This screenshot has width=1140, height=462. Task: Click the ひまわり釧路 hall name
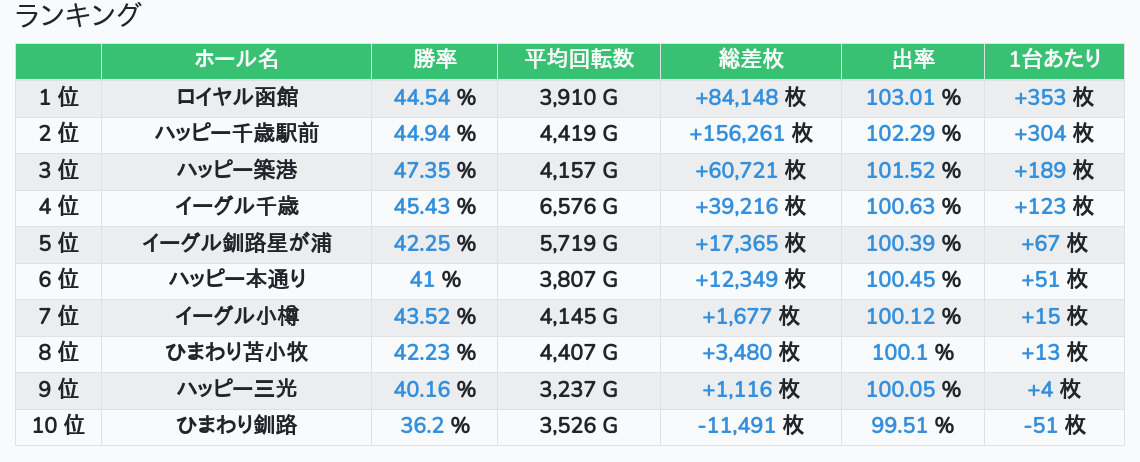tap(236, 426)
